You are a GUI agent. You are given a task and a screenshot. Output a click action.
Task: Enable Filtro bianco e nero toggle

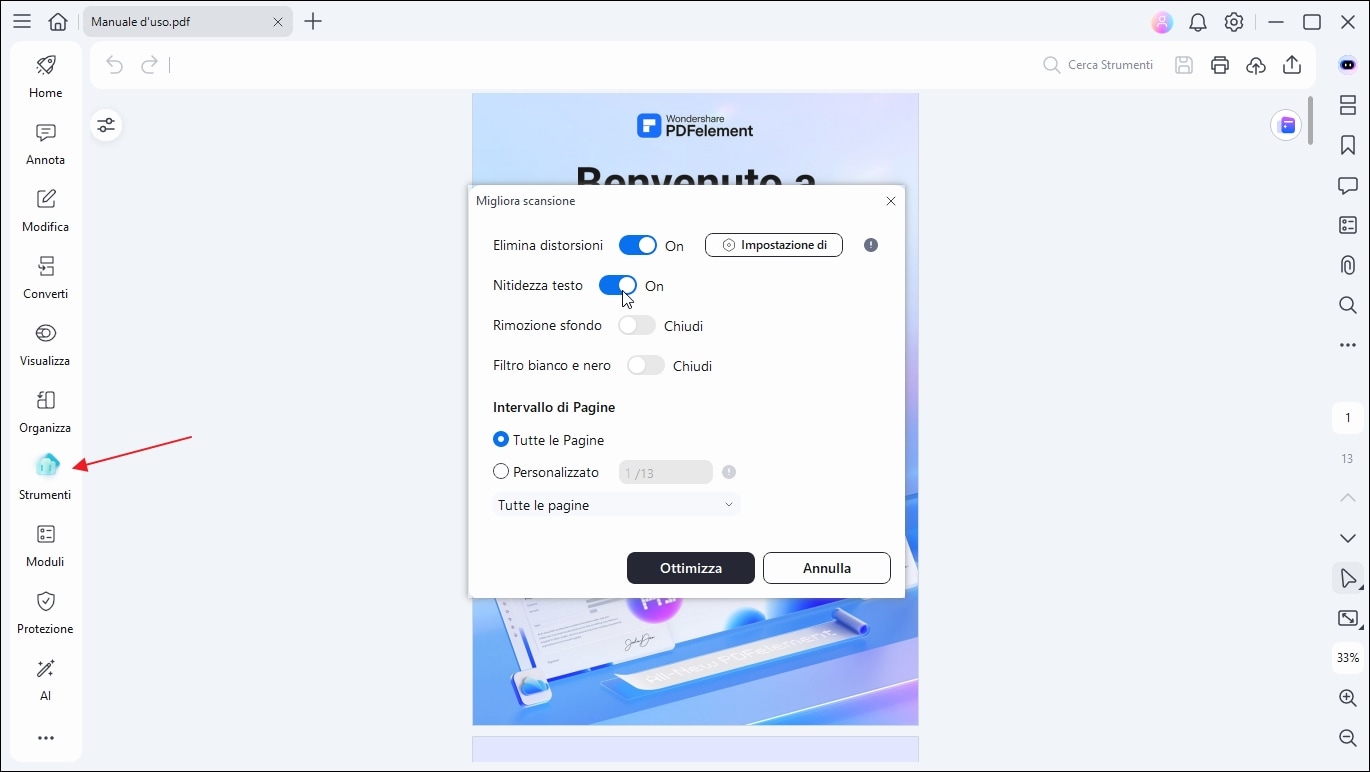645,366
